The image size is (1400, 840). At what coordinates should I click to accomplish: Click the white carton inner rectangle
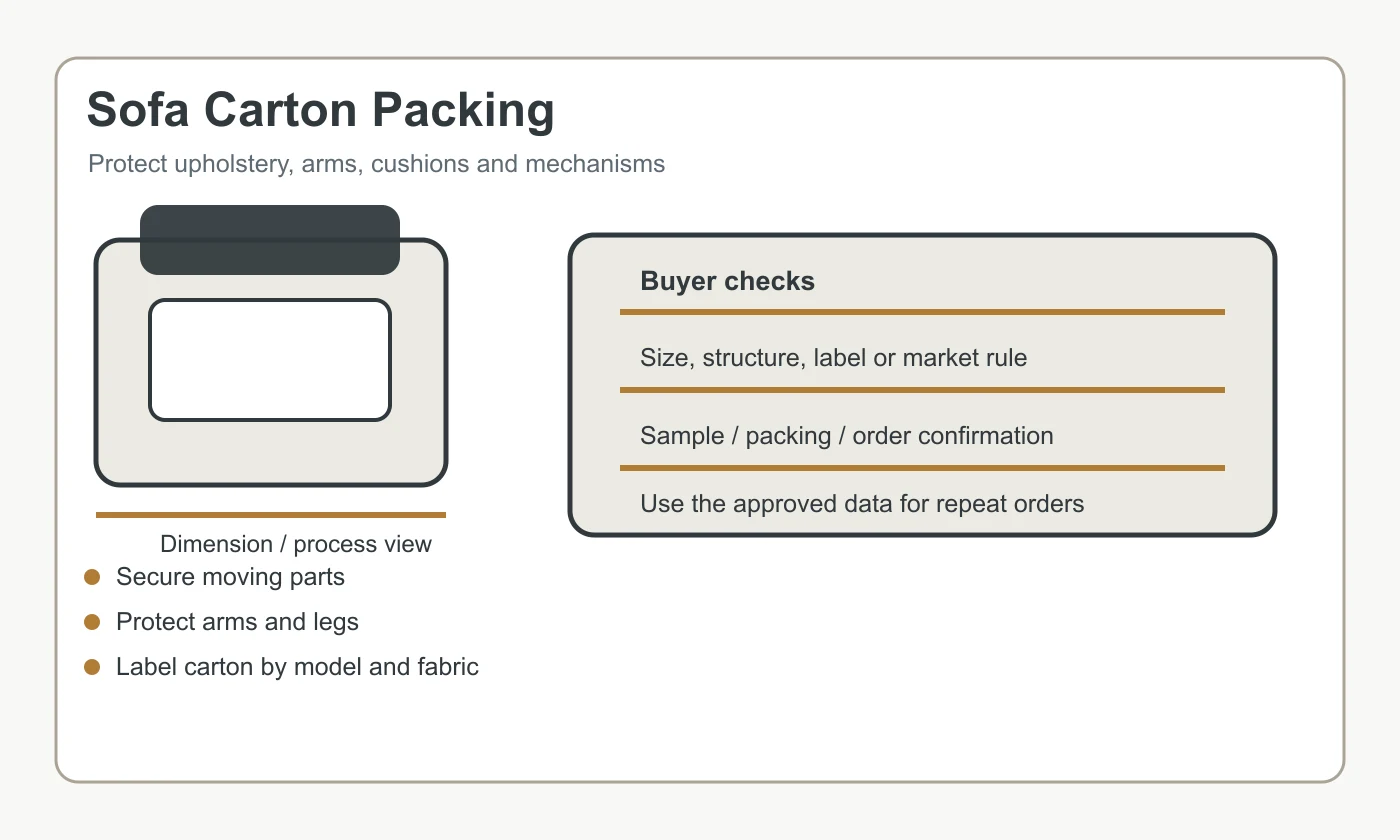pos(270,360)
